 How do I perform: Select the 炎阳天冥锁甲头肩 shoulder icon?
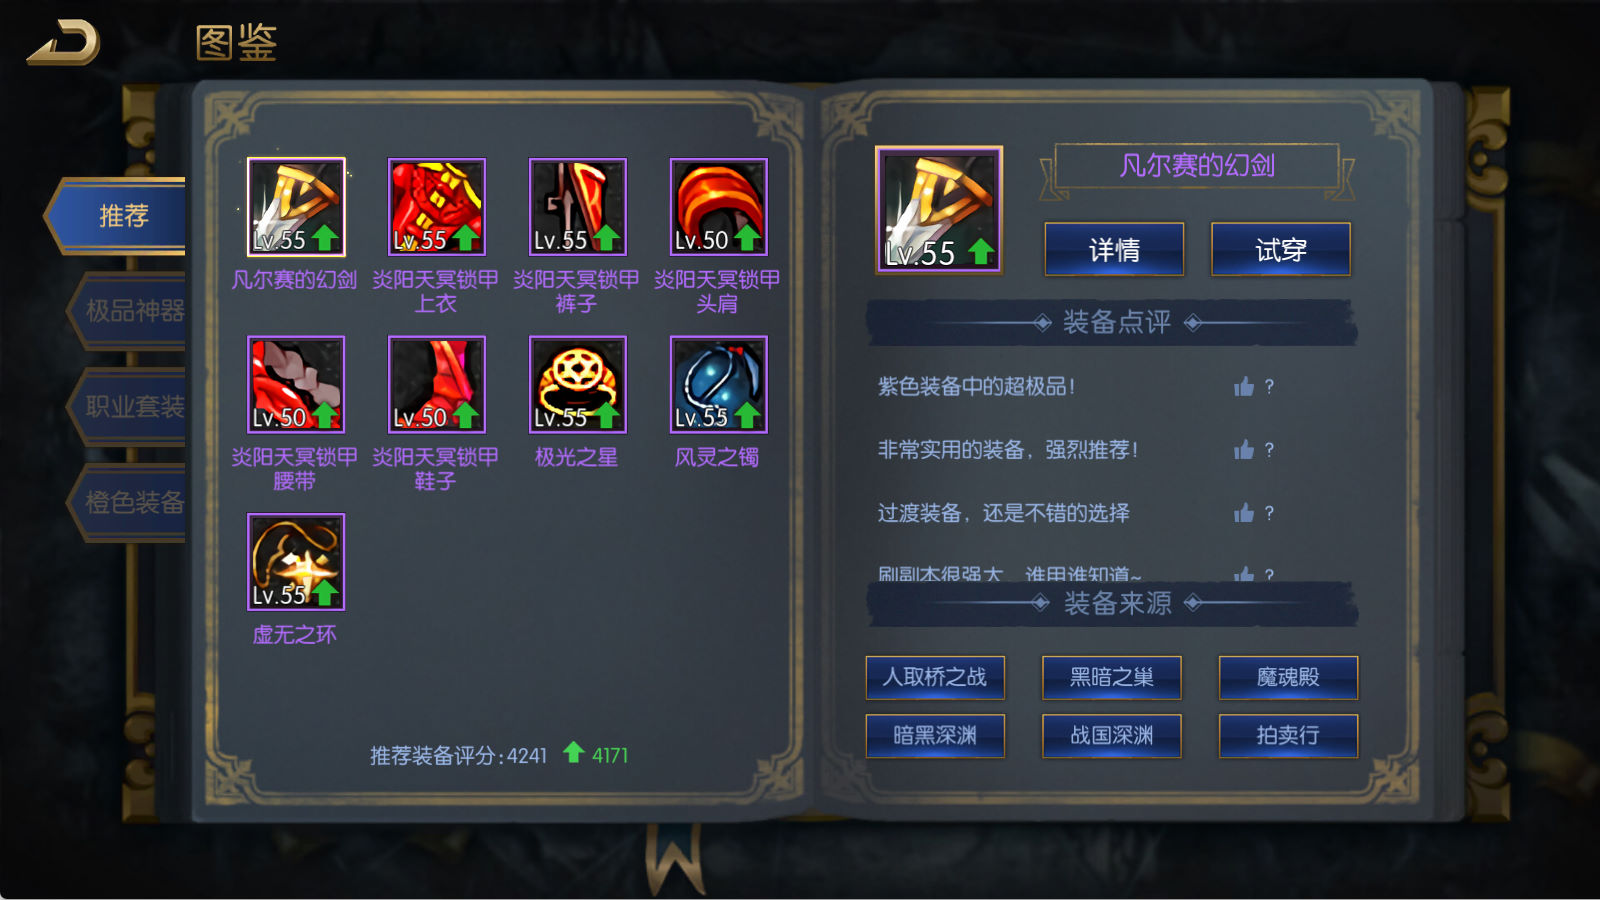pyautogui.click(x=719, y=207)
